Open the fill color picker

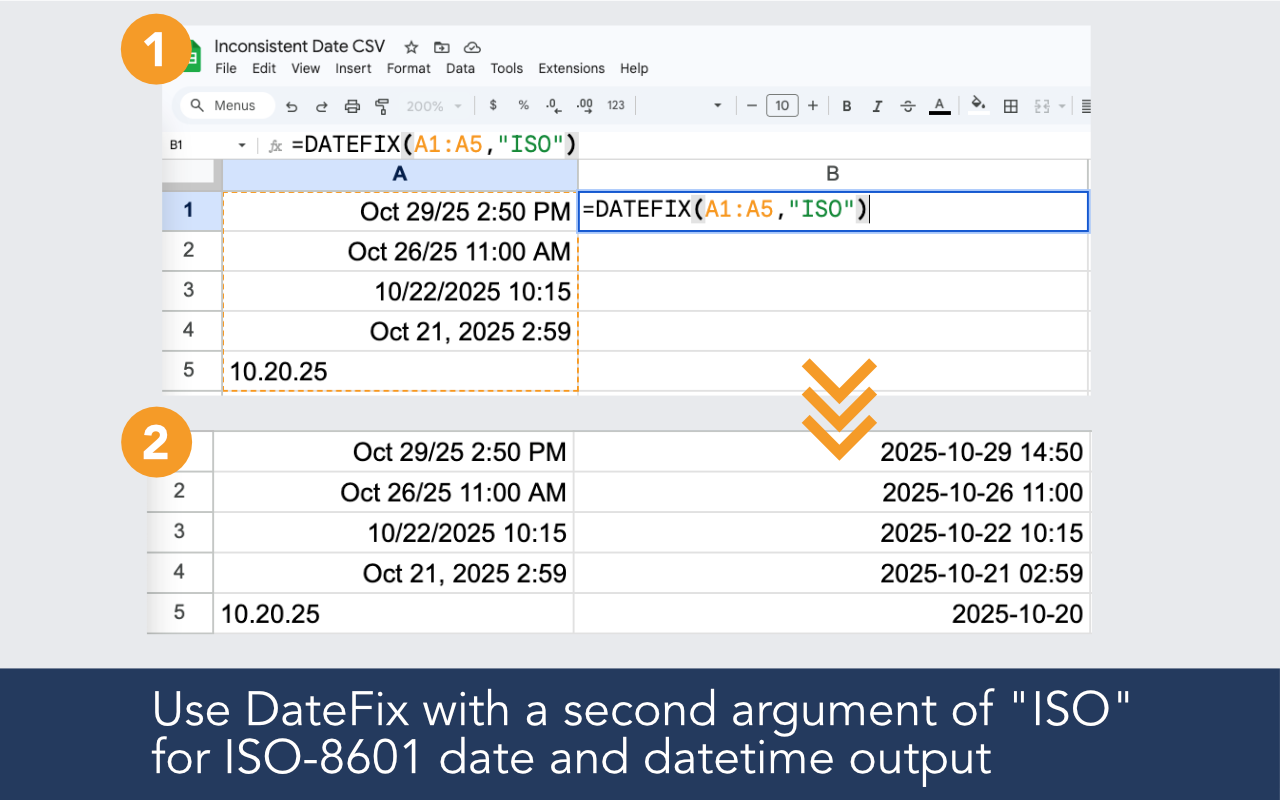click(978, 105)
